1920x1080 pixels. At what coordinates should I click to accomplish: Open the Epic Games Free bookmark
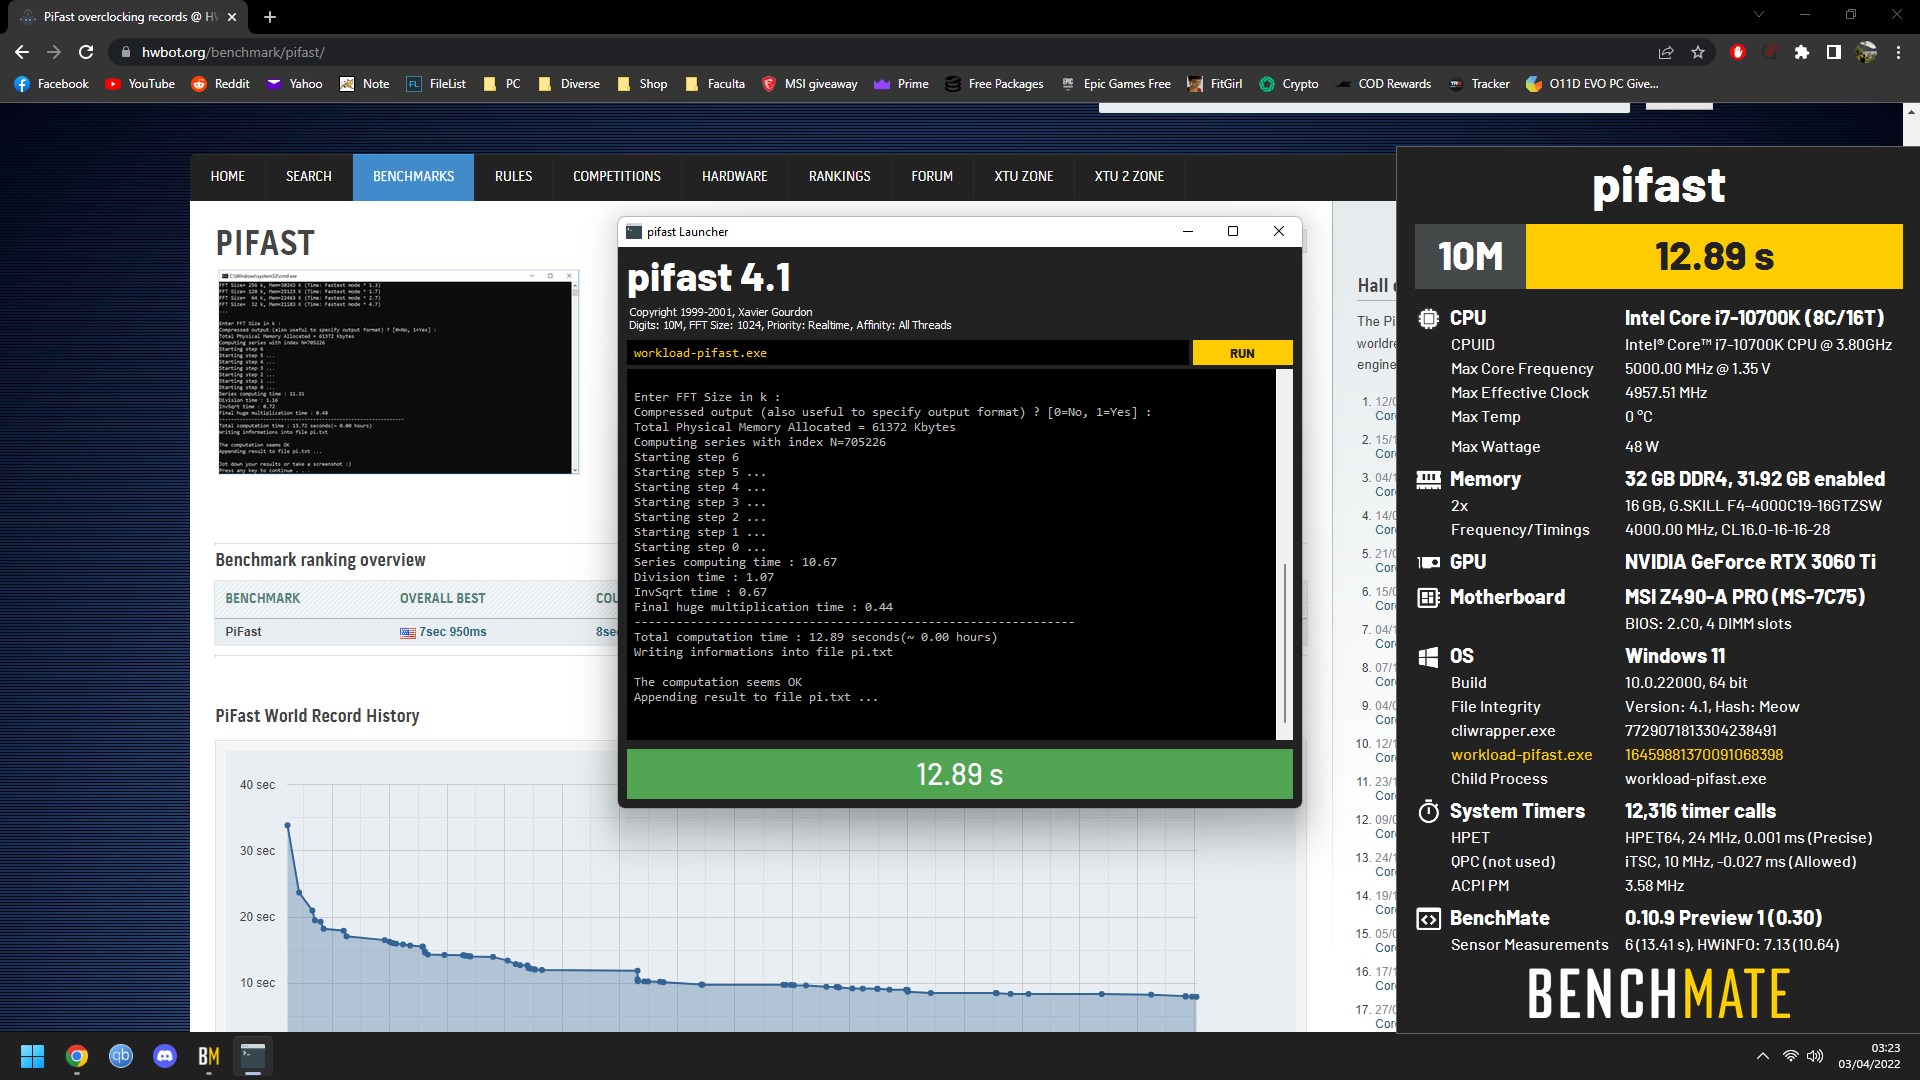point(1116,84)
